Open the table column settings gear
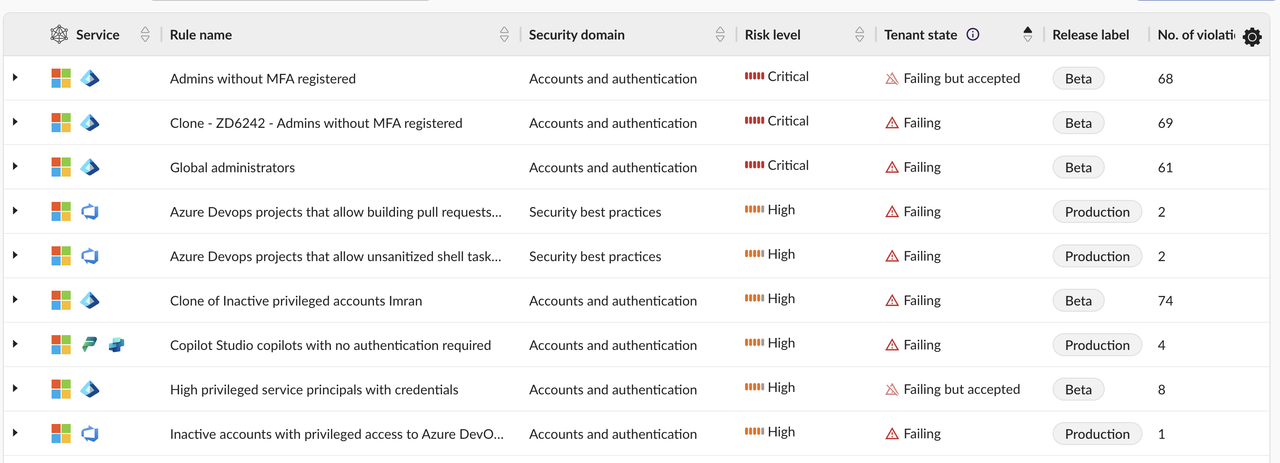 [1251, 37]
